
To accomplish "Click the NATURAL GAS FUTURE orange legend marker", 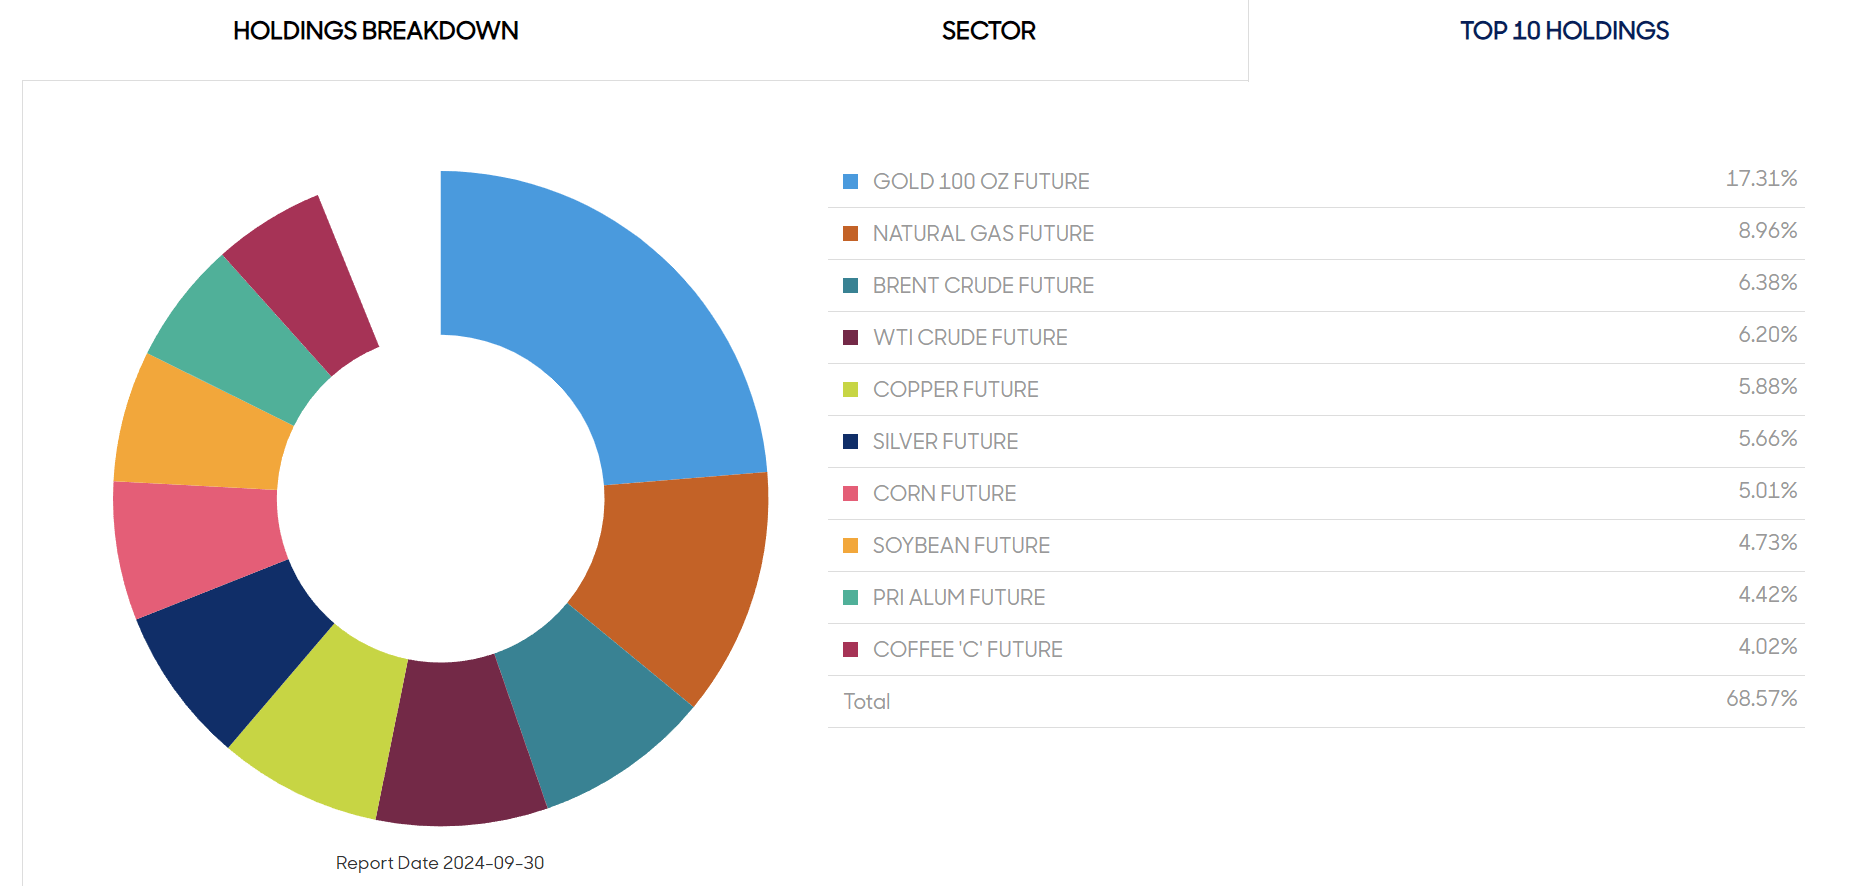I will click(849, 232).
